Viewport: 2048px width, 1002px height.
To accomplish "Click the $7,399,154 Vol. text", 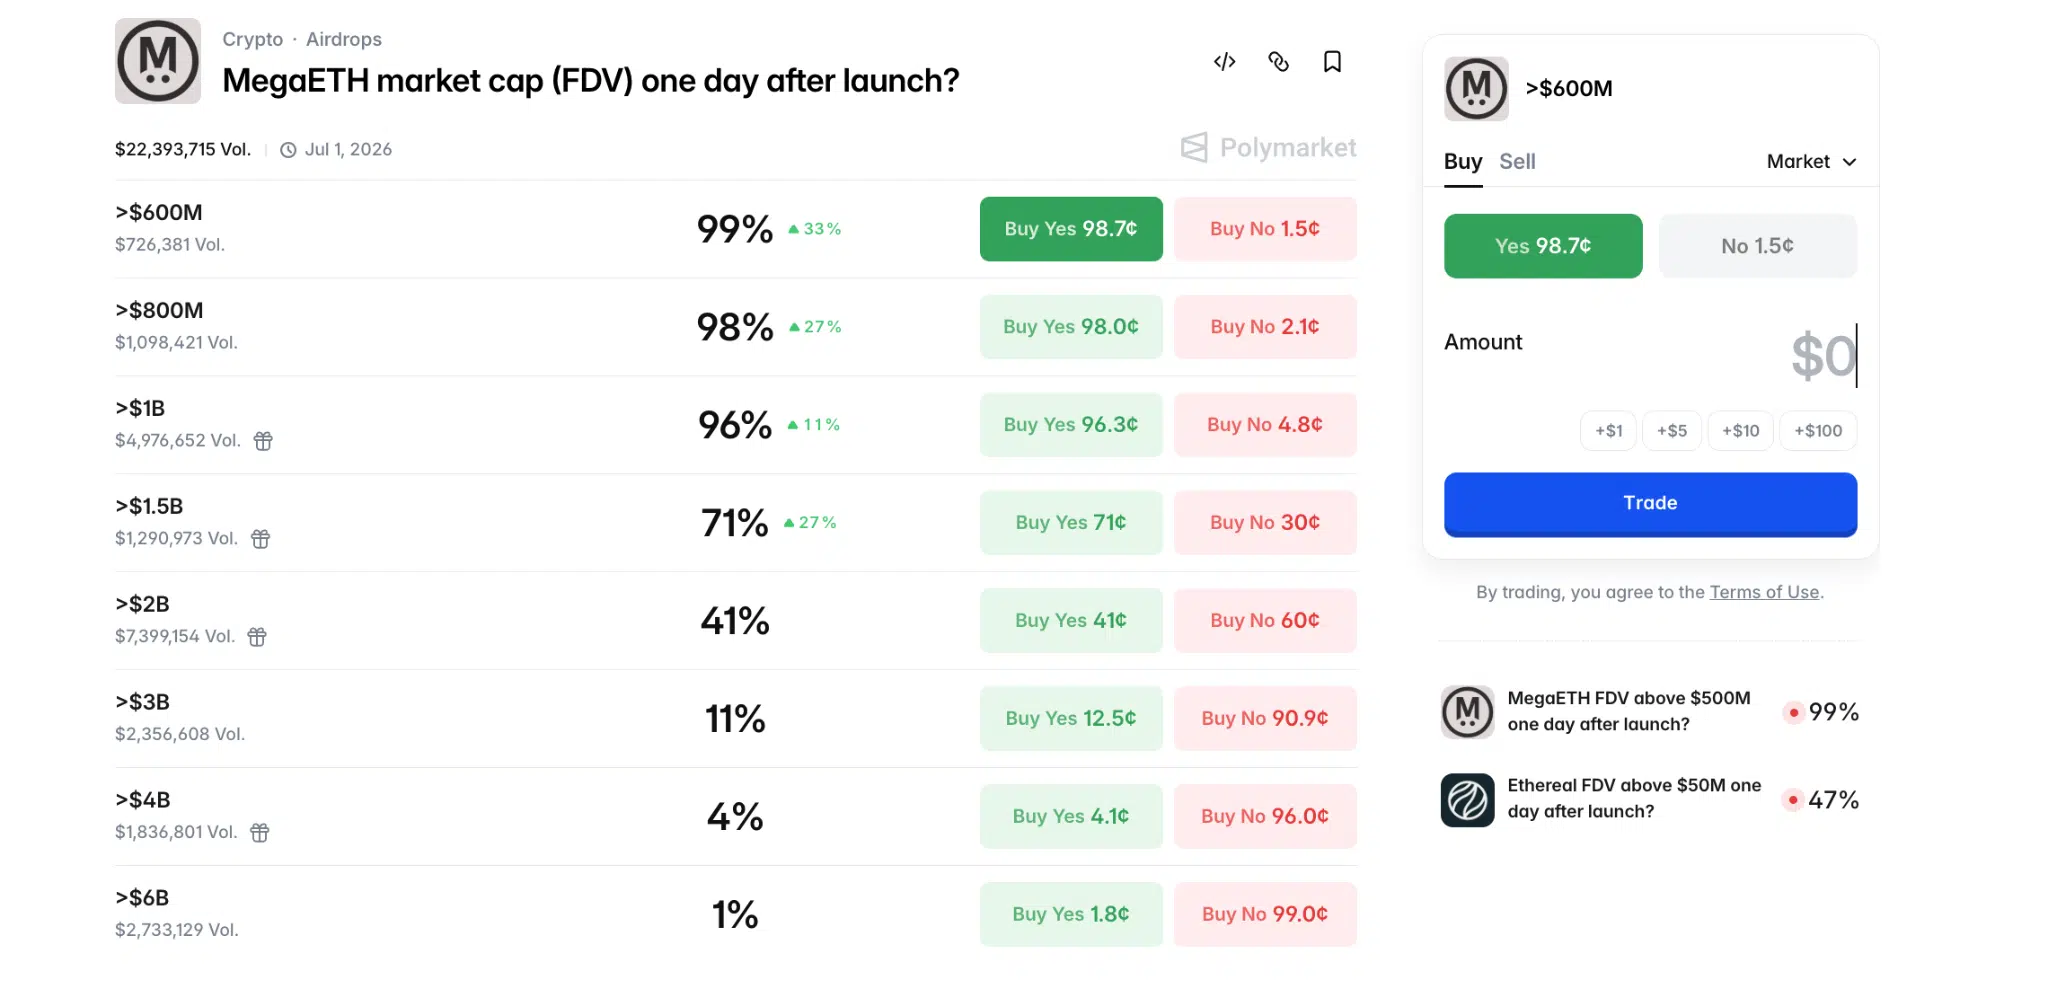I will tap(175, 637).
